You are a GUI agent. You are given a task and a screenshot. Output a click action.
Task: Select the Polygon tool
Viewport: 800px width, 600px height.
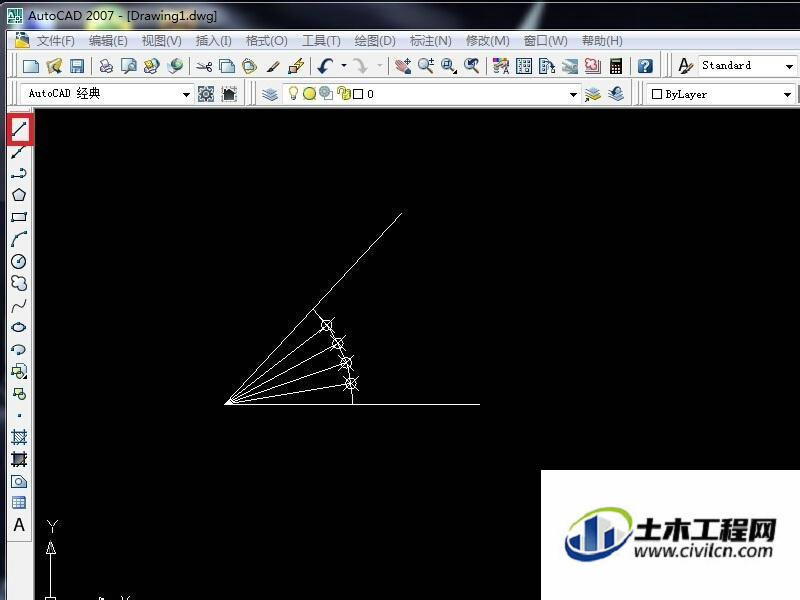[x=19, y=195]
